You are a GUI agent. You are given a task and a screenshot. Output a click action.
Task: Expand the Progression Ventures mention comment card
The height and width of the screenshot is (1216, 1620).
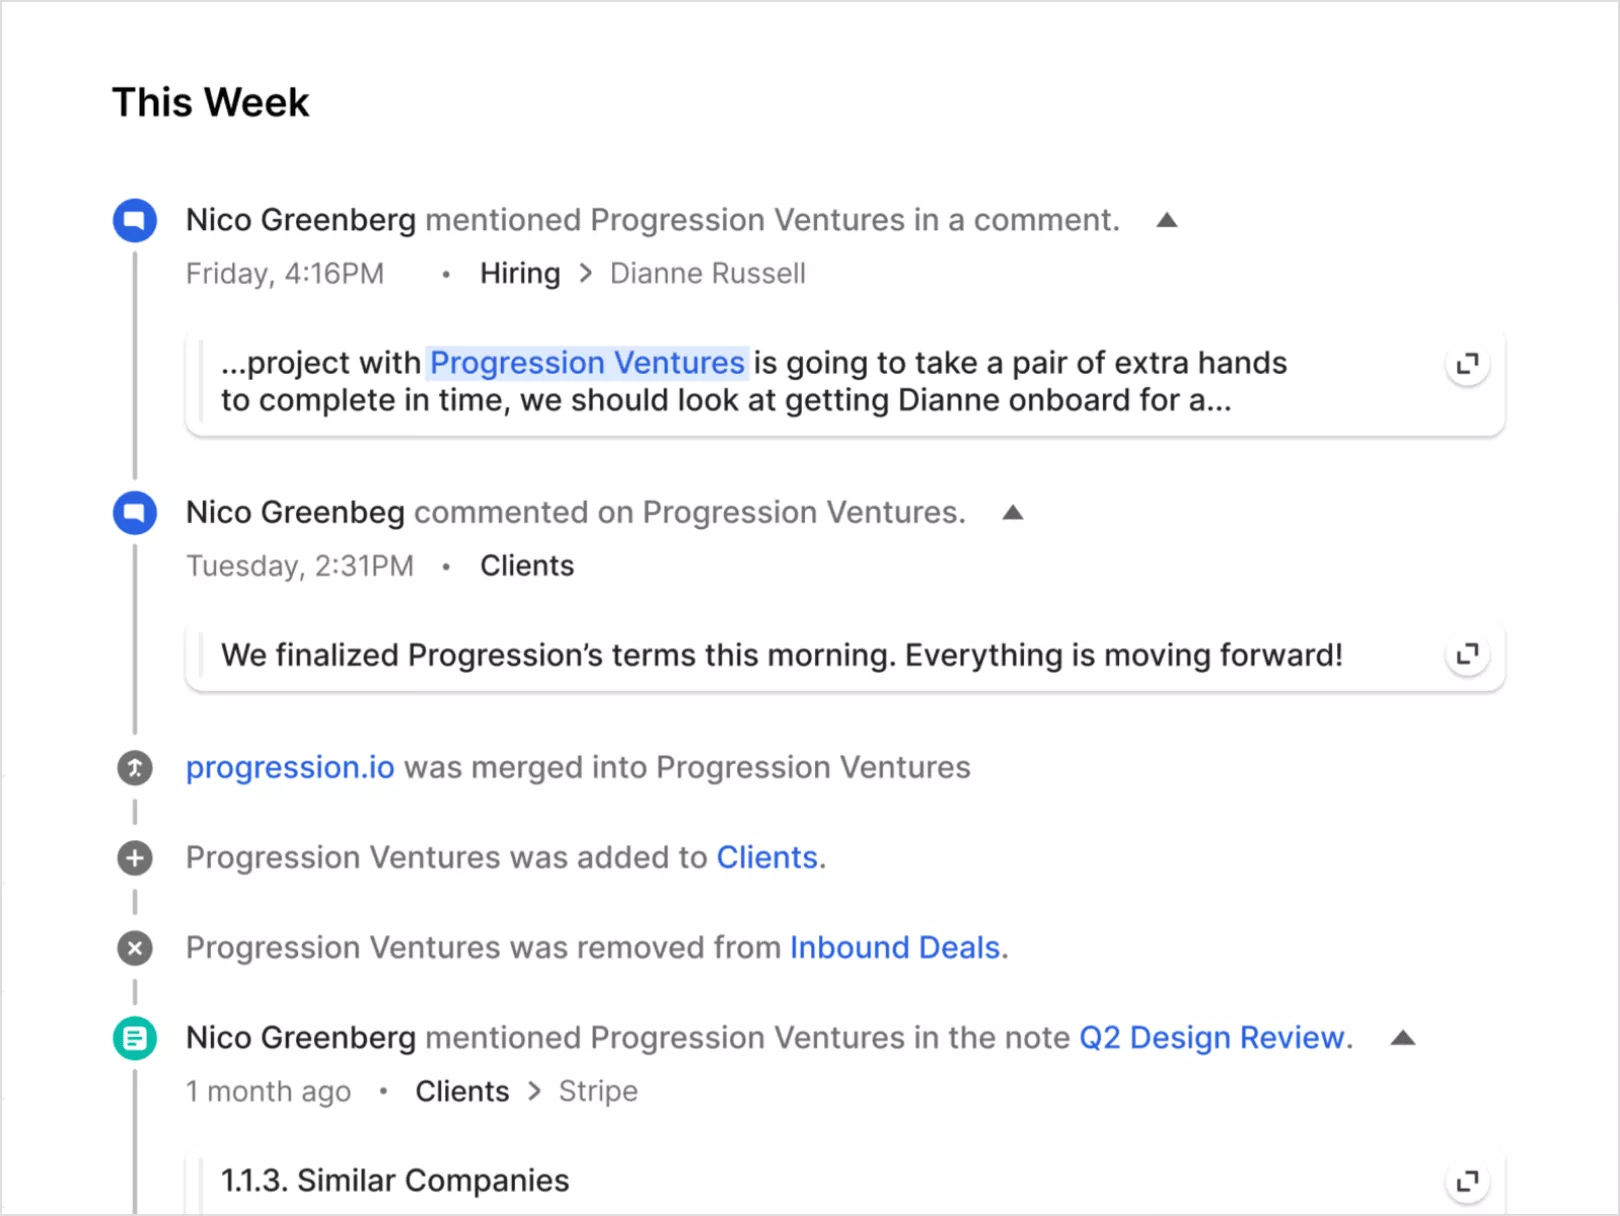click(x=1467, y=364)
